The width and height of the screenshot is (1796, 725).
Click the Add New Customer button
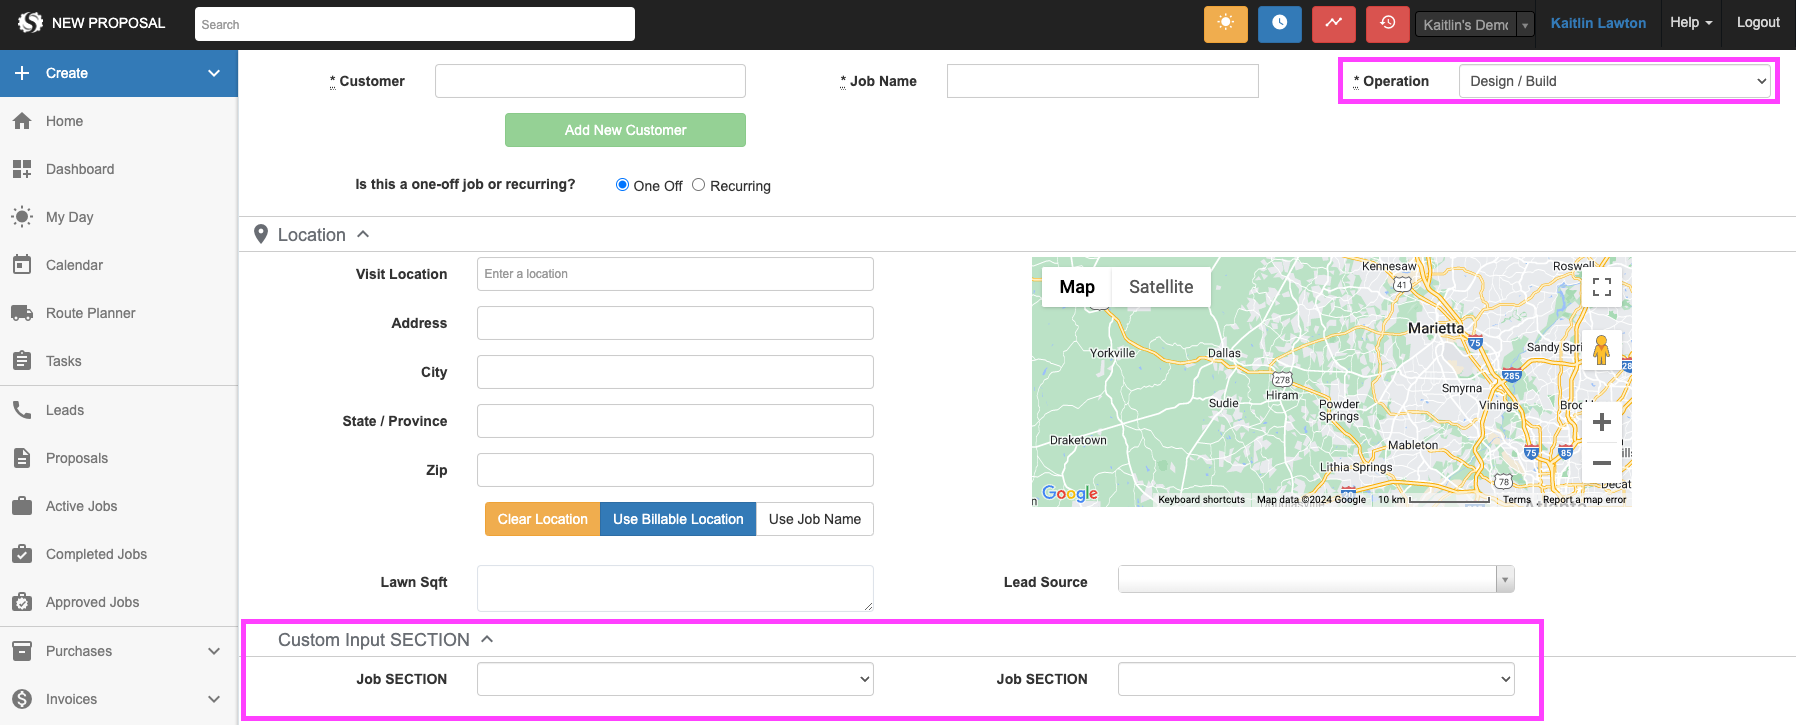[625, 130]
